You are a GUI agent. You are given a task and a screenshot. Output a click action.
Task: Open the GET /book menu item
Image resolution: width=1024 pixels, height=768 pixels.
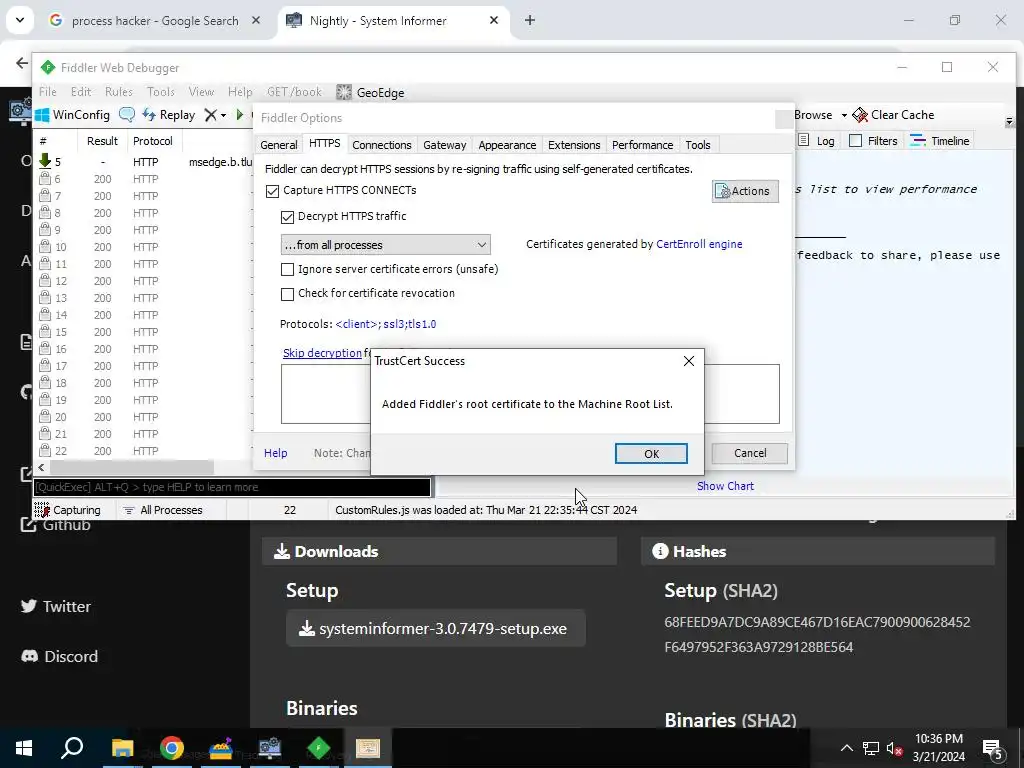(295, 92)
